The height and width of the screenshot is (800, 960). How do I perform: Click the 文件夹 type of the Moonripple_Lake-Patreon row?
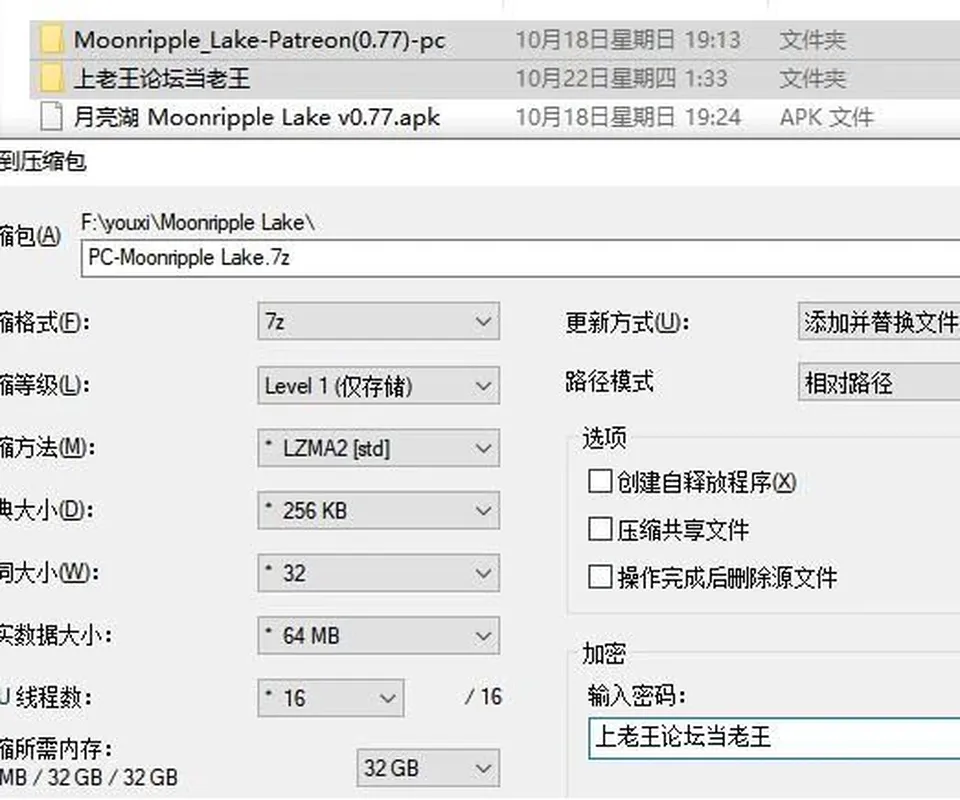click(x=813, y=40)
